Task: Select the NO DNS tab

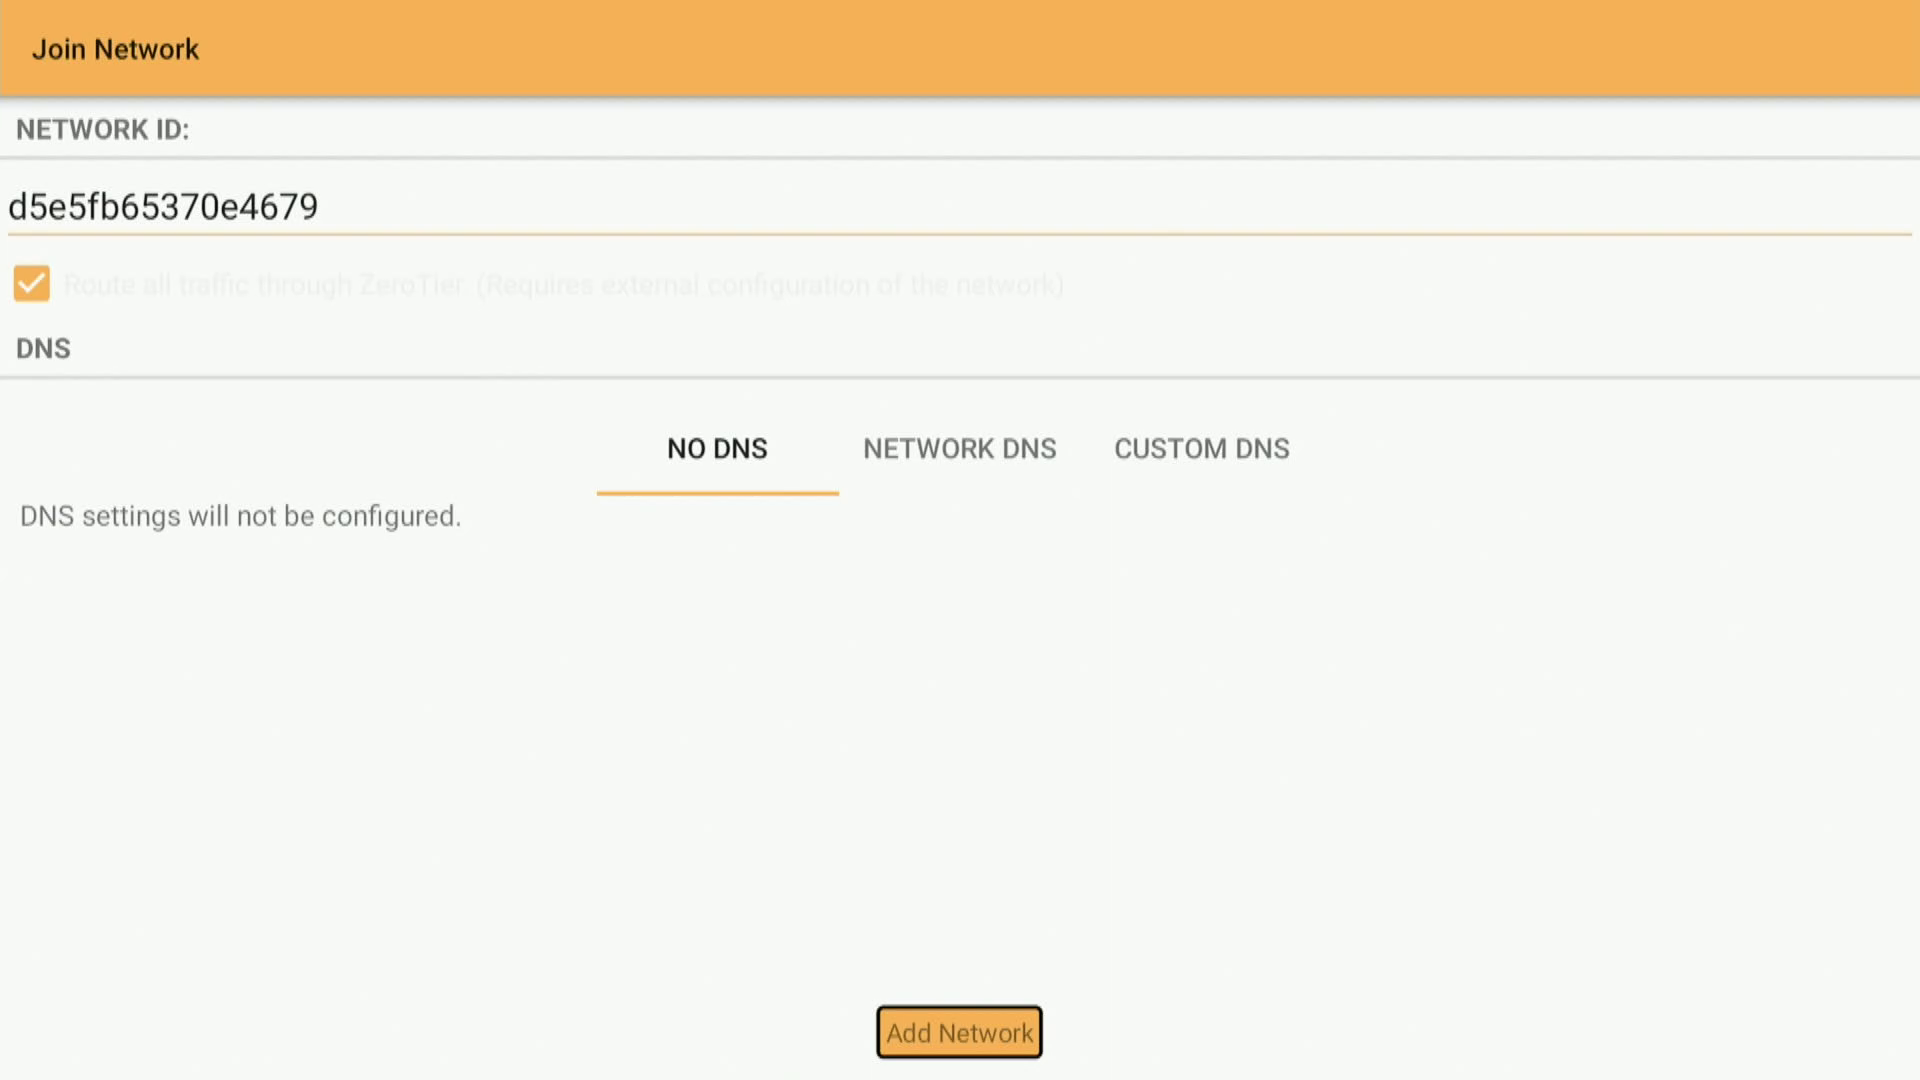Action: tap(717, 449)
